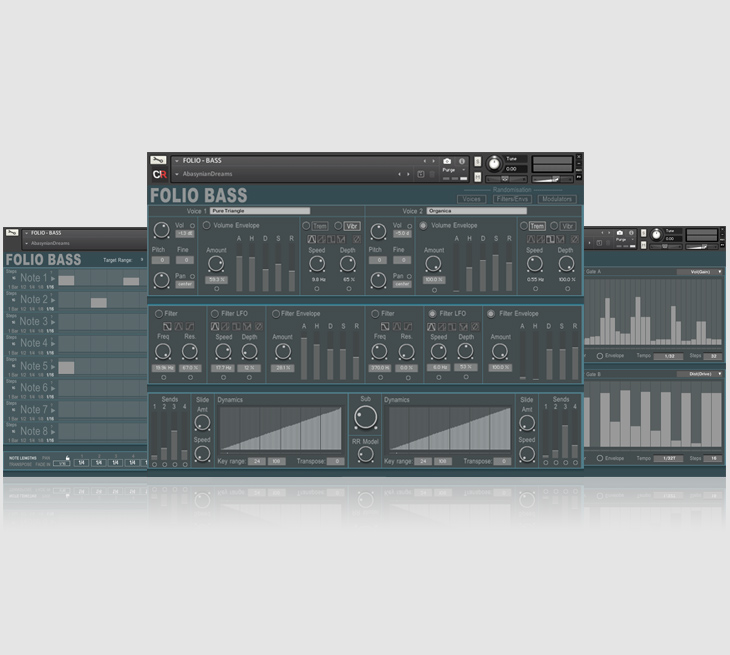The image size is (730, 655).
Task: Click the camera snapshot icon in the center header
Action: point(447,161)
